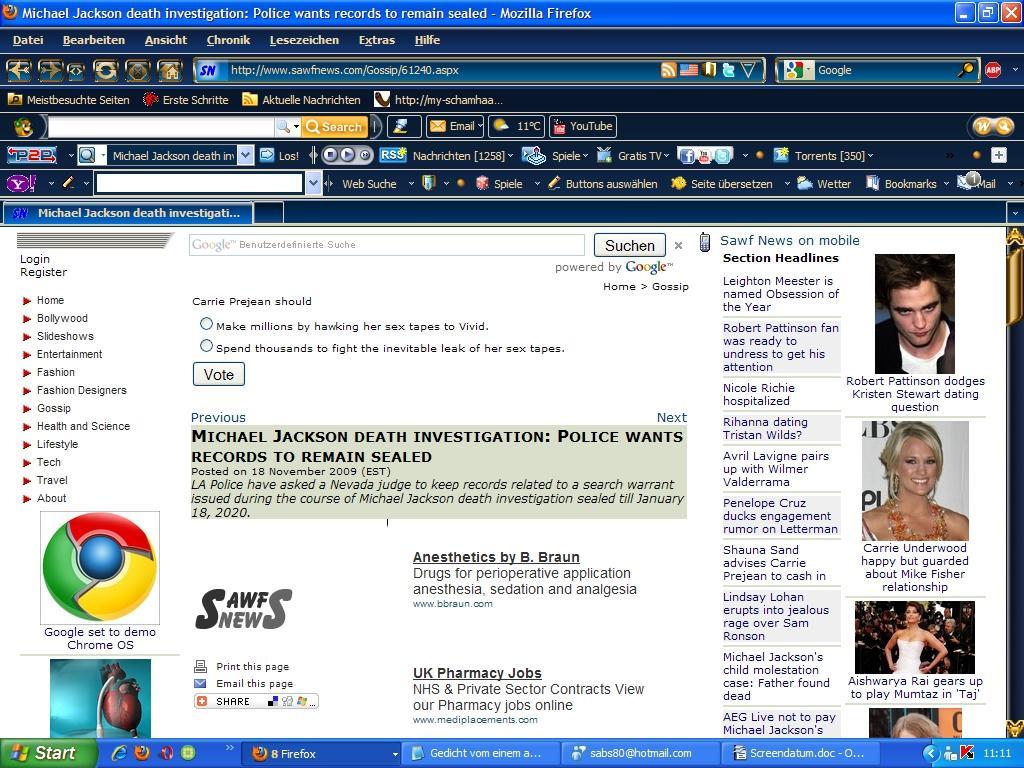Click the Facebook icon in P2P toolbar
1024x768 pixels.
(x=686, y=155)
